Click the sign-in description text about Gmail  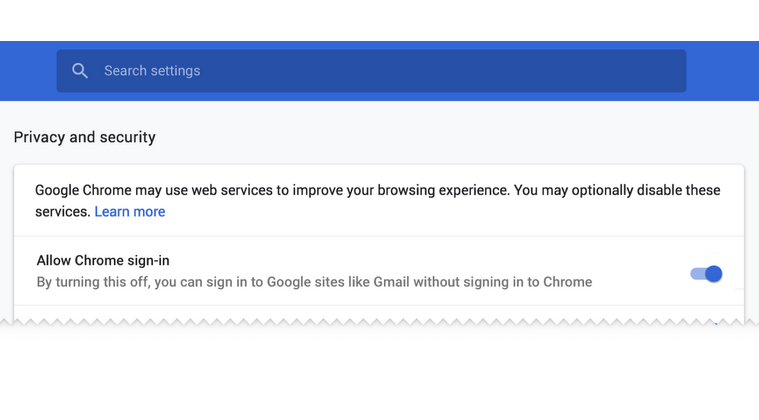(314, 282)
